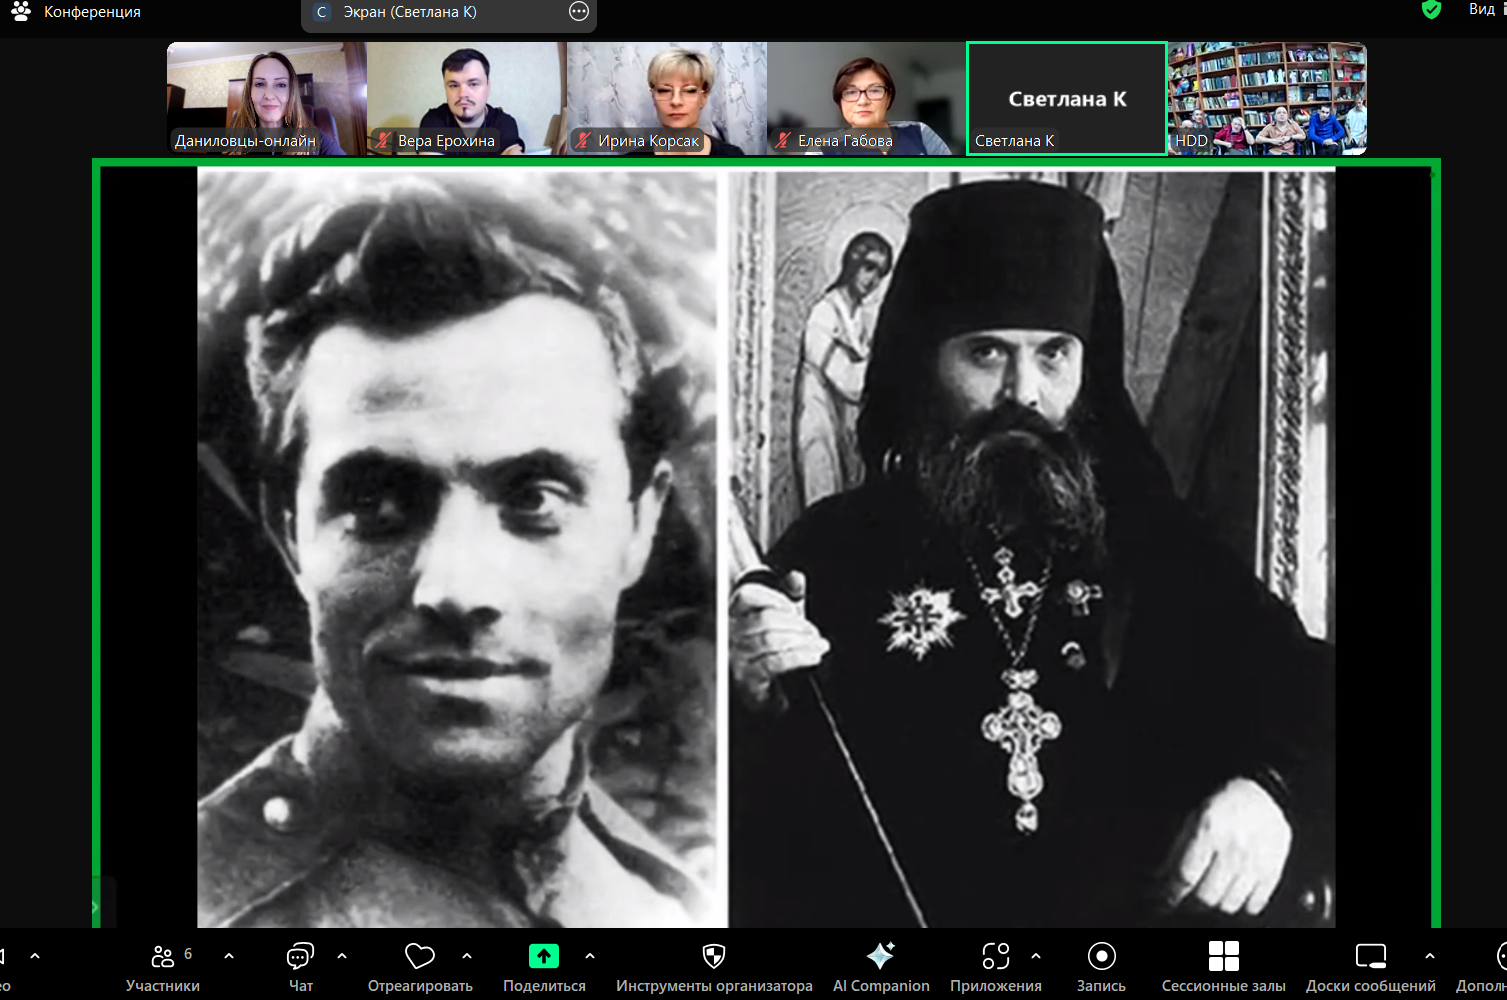Expand arrow next to Чат
The image size is (1507, 1000).
coord(342,956)
